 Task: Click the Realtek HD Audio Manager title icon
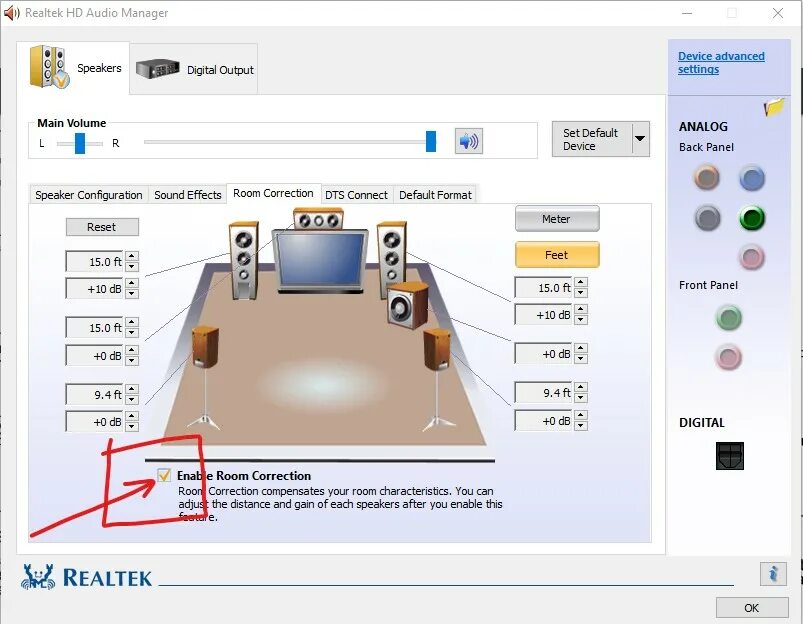[x=11, y=13]
